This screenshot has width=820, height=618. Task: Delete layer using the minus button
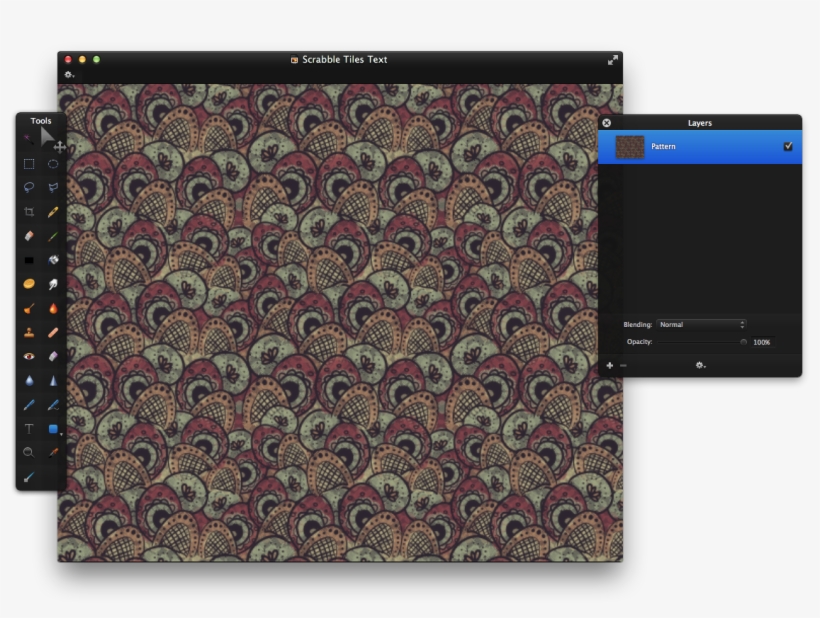pos(623,366)
